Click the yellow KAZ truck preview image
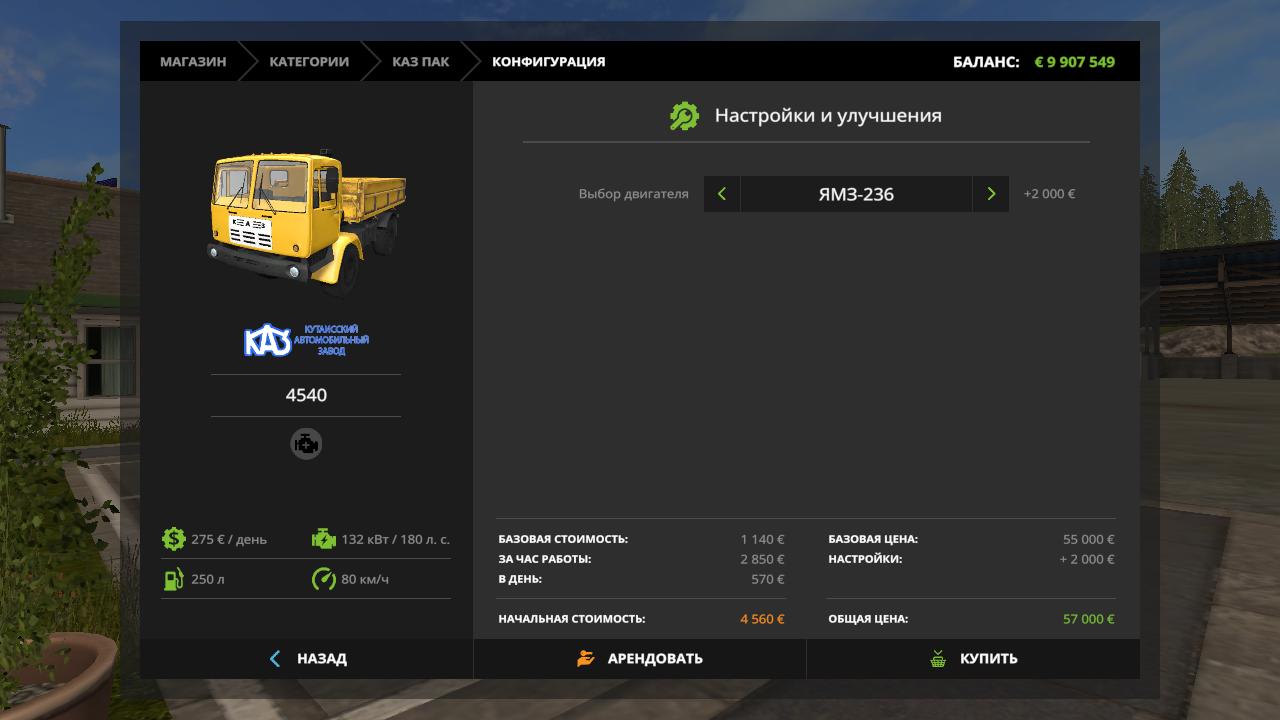Screen dimensions: 1280x720 tap(306, 222)
